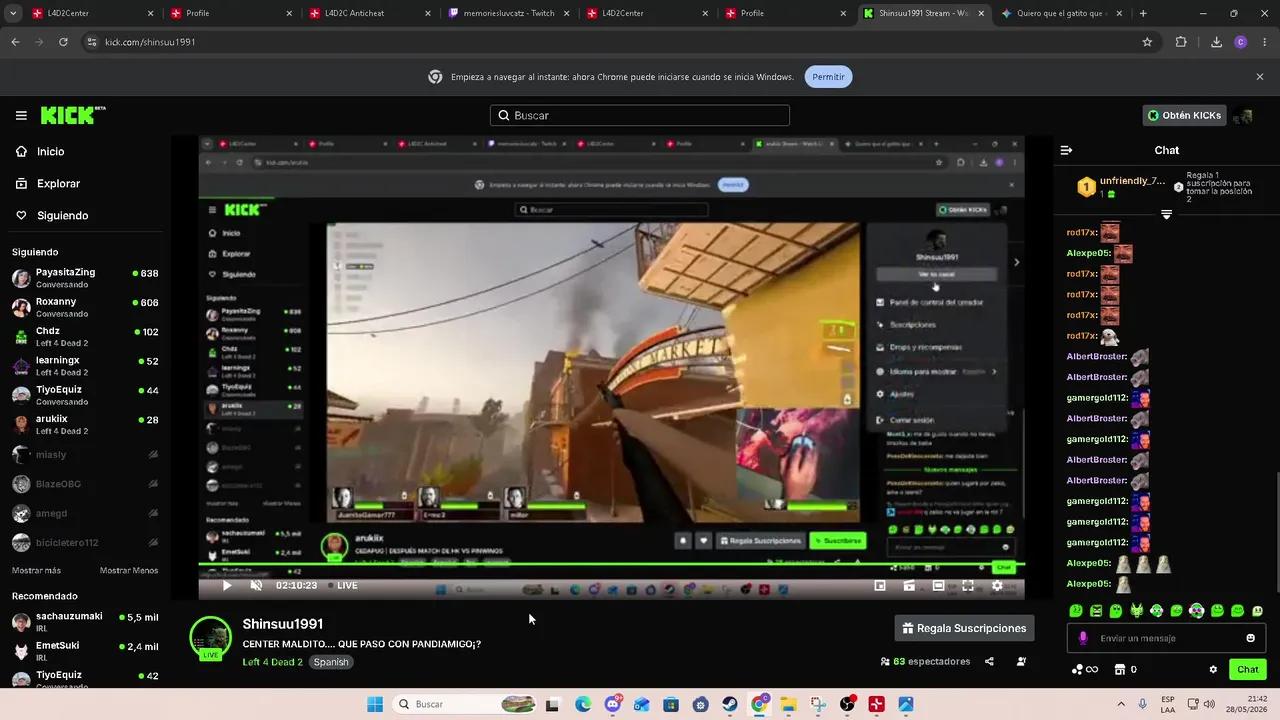Click the Enviar un mensaje chat input
This screenshot has width=1280, height=720.
pyautogui.click(x=1166, y=638)
